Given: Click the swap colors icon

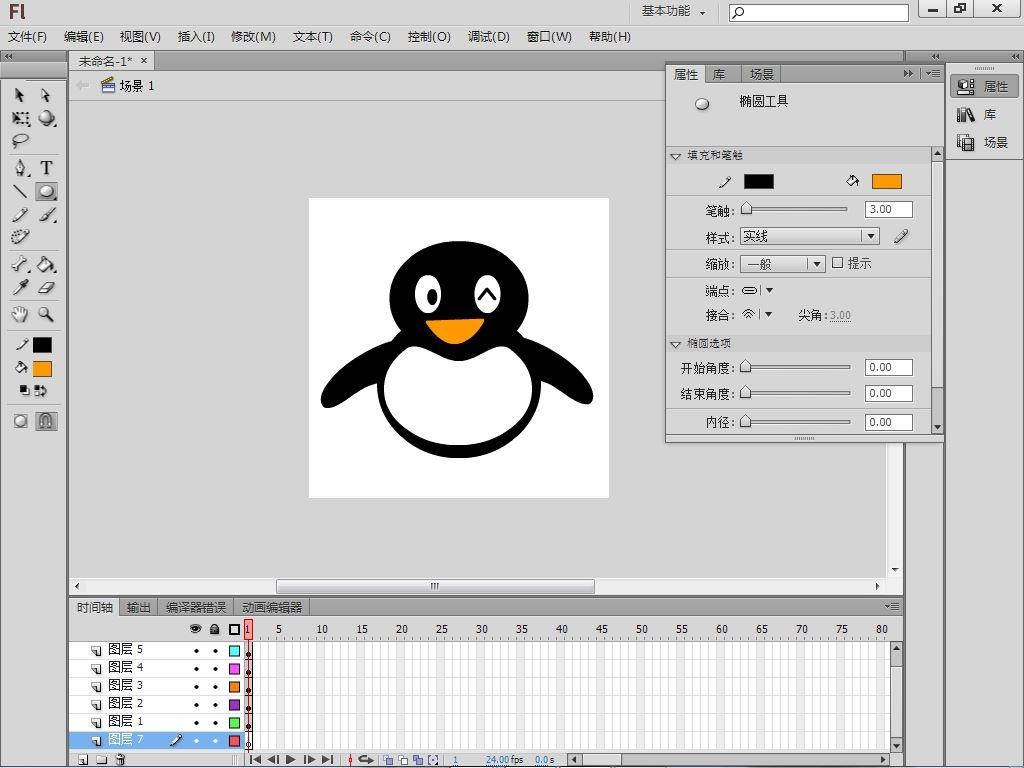Looking at the screenshot, I should (x=40, y=391).
